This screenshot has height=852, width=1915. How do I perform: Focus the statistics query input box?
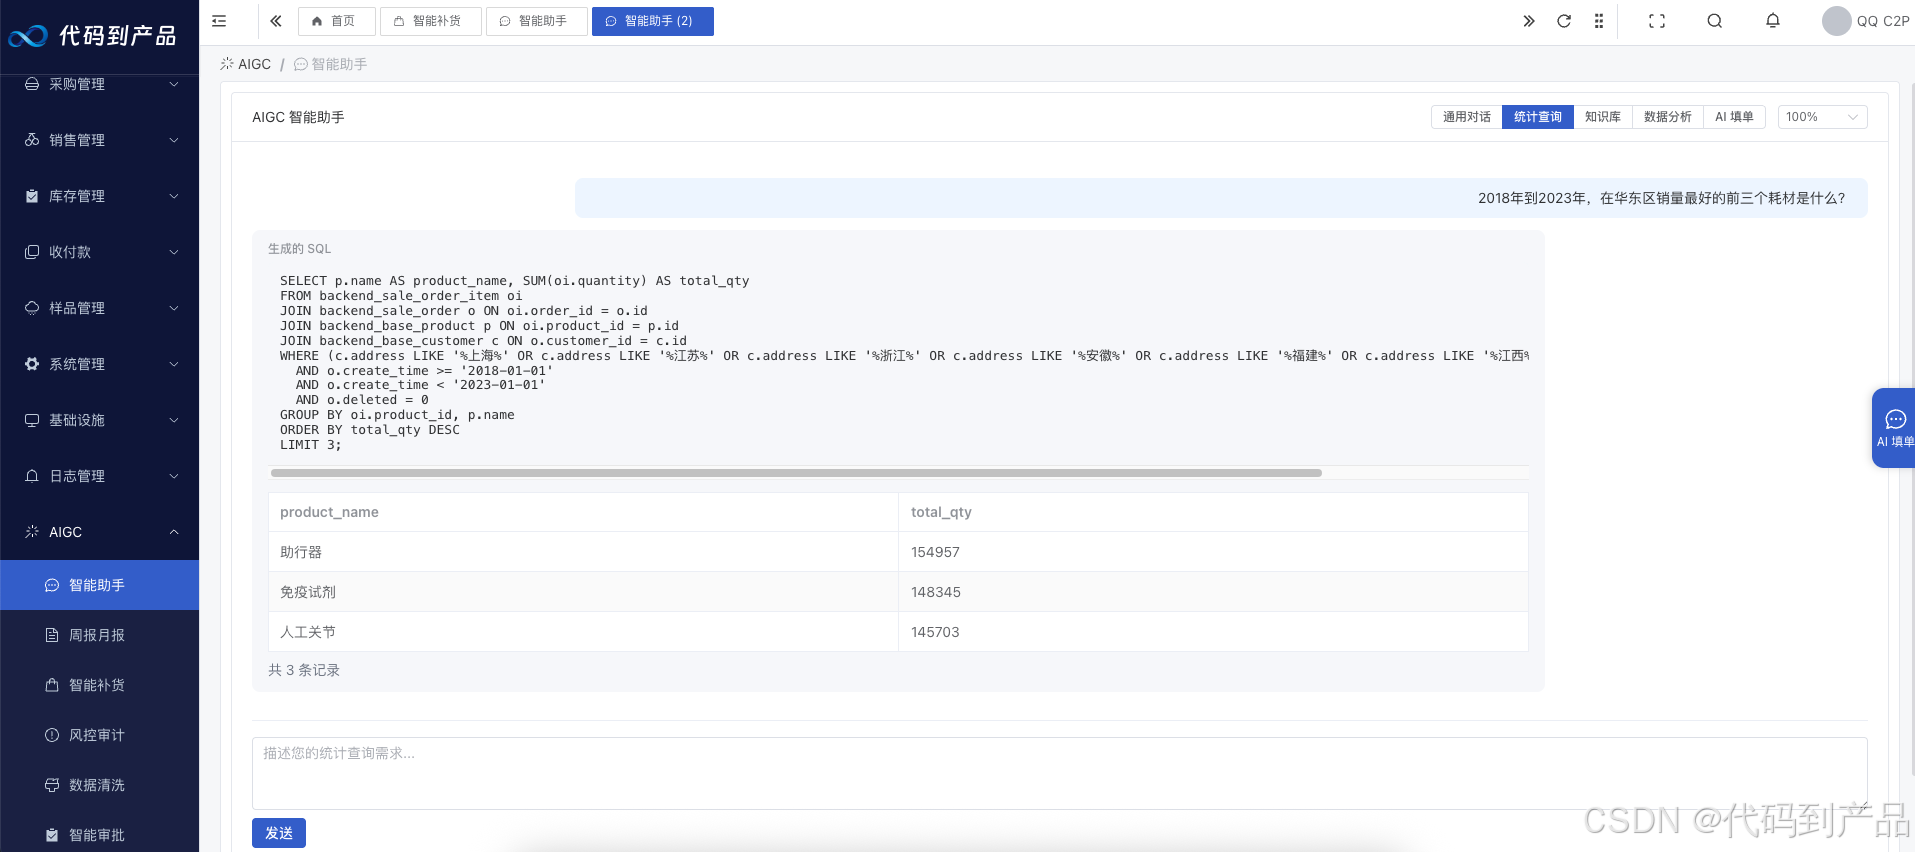point(1059,773)
